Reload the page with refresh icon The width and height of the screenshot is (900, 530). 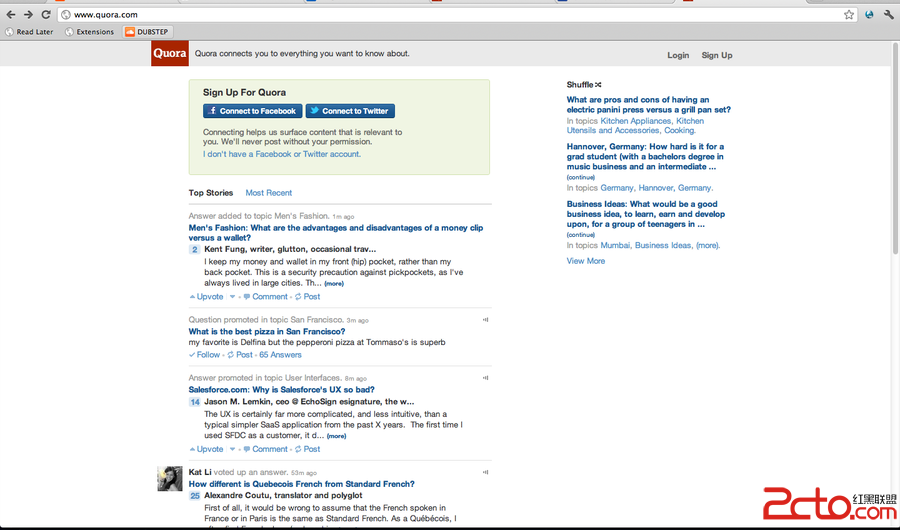pos(46,15)
